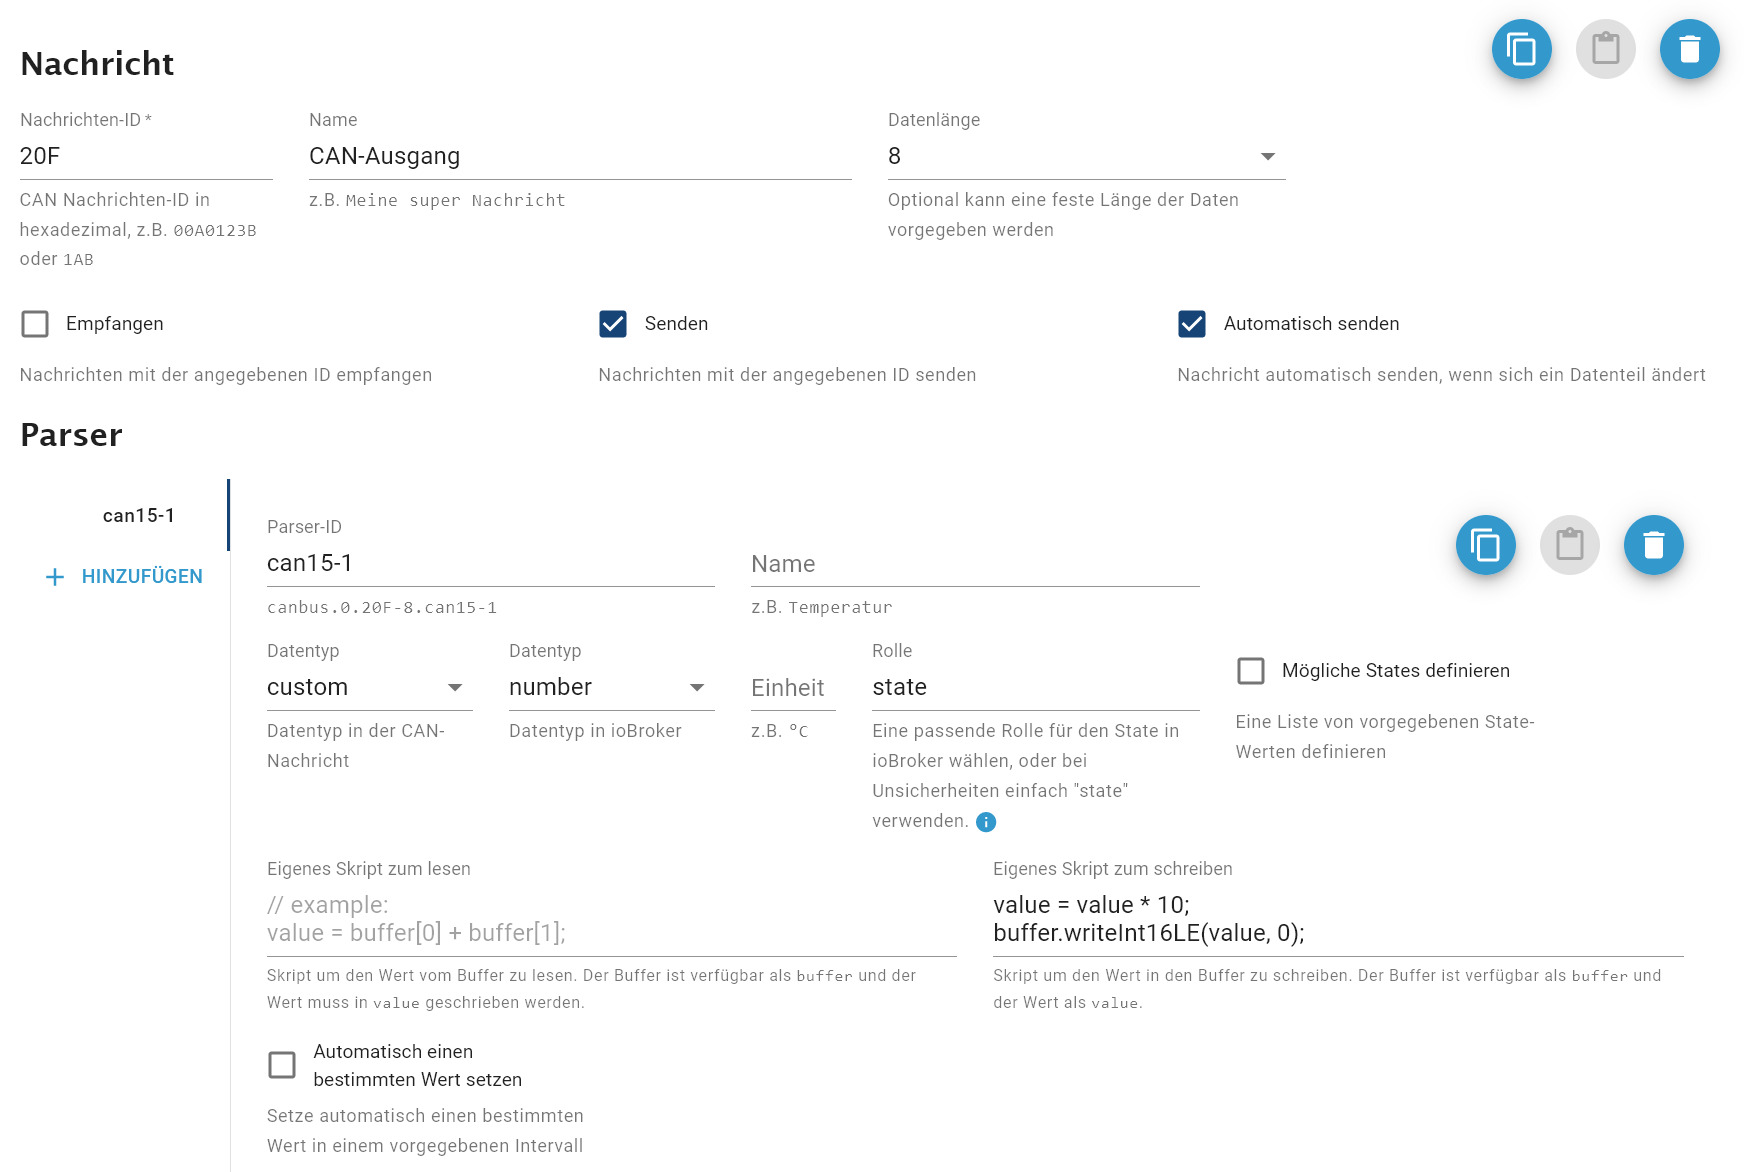Enable the Empfangen checkbox

coord(35,324)
